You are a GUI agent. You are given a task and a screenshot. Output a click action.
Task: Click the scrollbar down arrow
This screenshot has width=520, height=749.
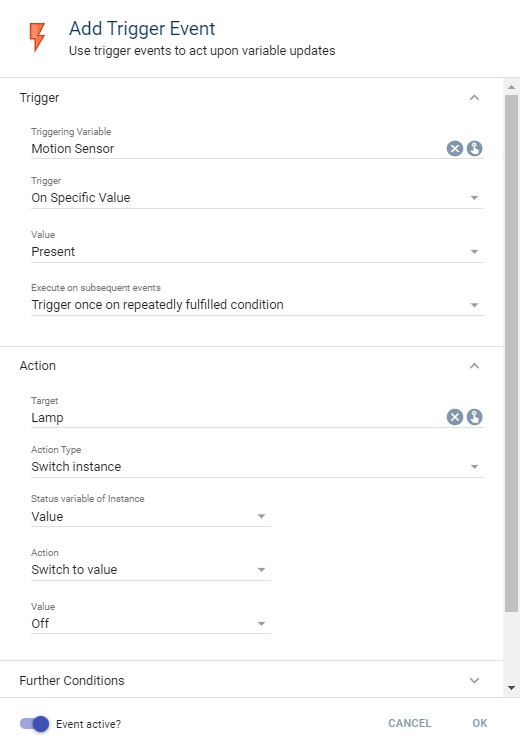click(x=511, y=688)
